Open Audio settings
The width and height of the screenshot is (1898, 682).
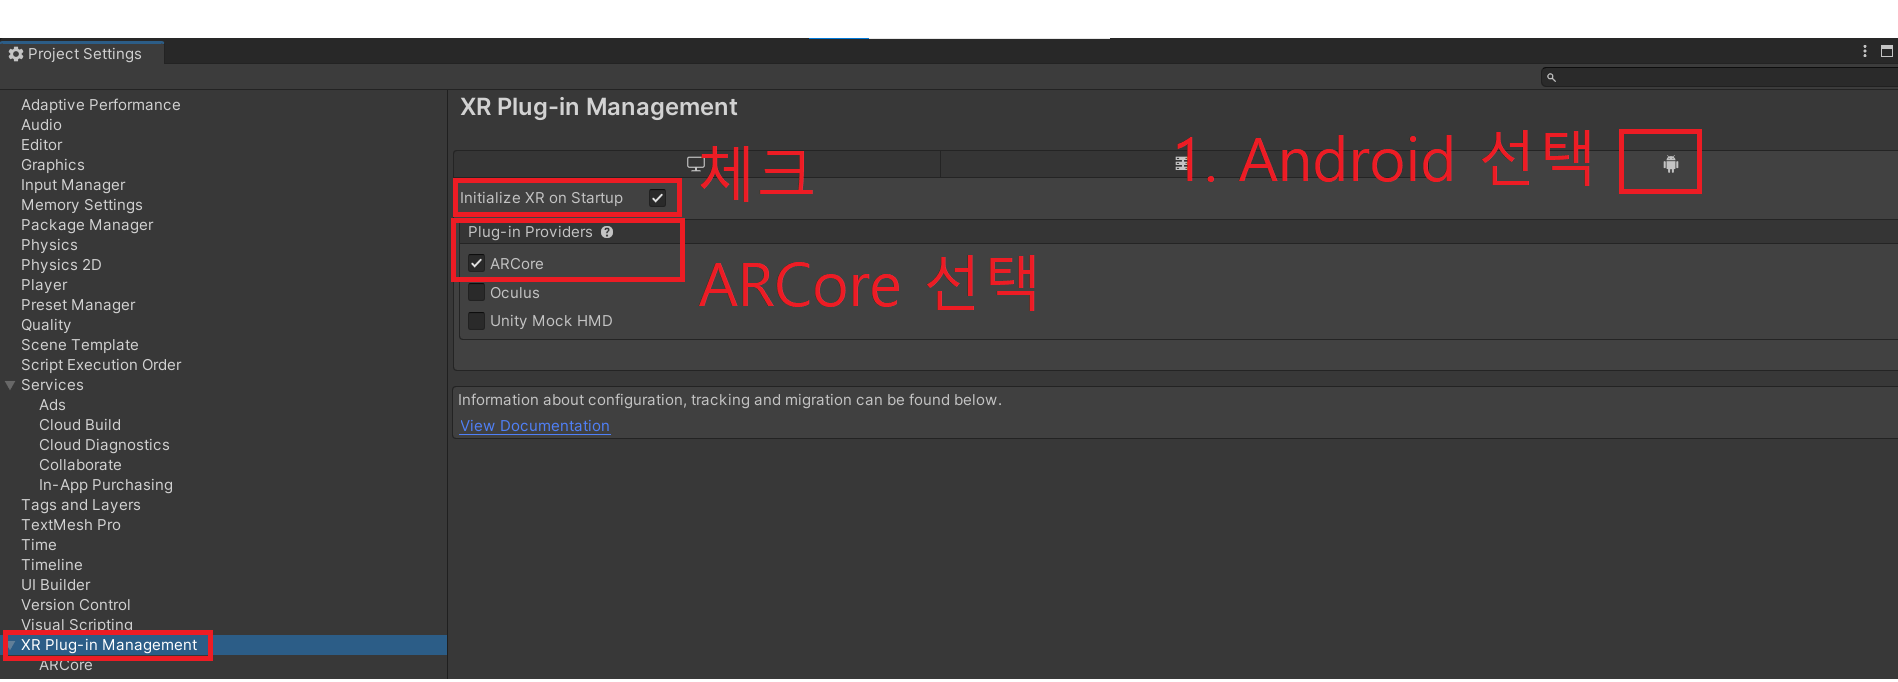(x=41, y=125)
